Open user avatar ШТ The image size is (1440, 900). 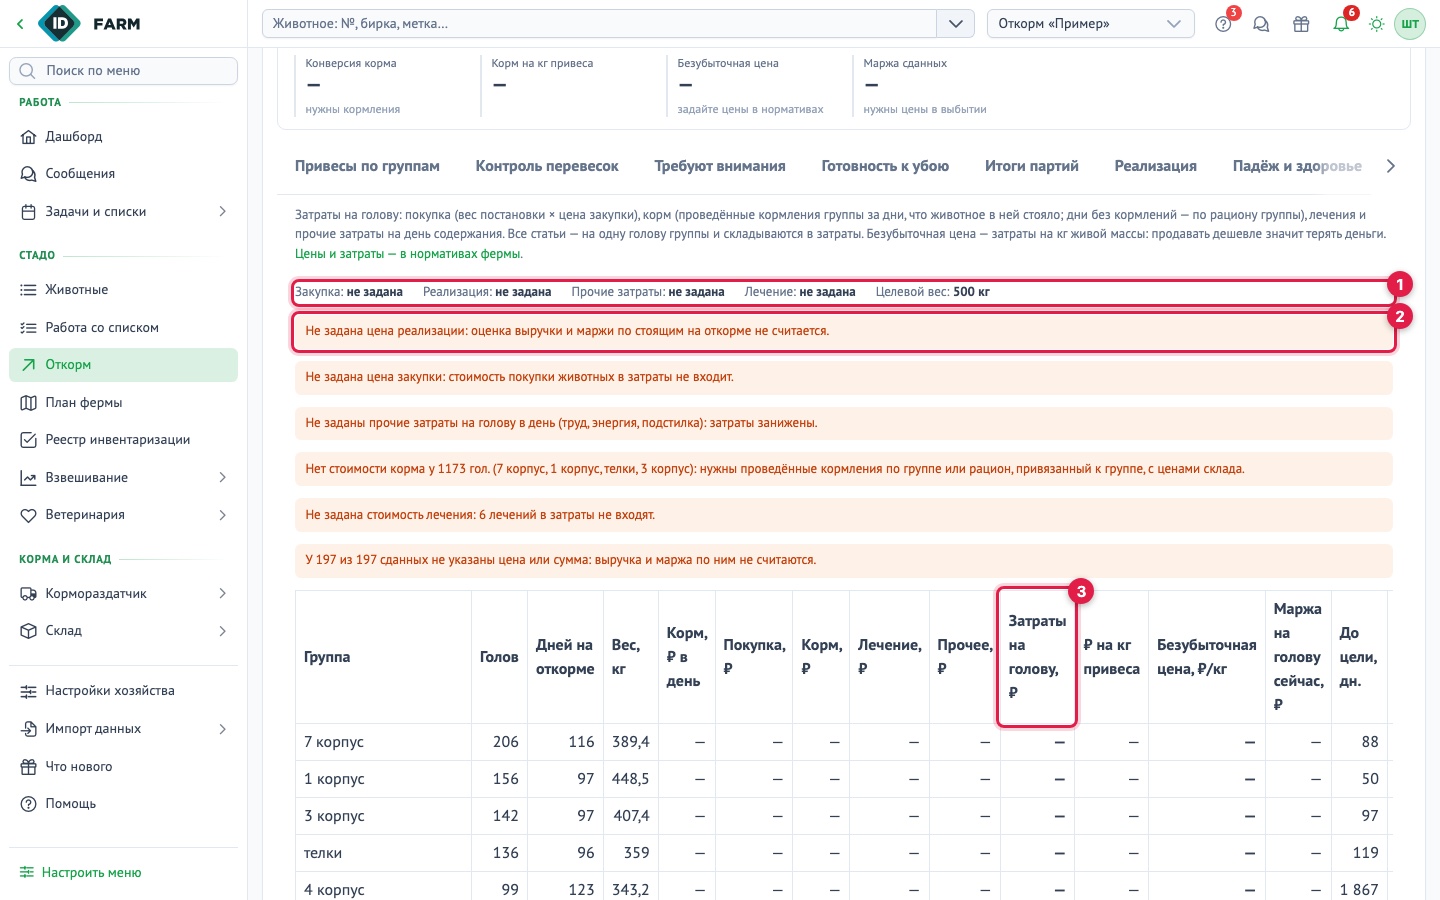tap(1410, 24)
